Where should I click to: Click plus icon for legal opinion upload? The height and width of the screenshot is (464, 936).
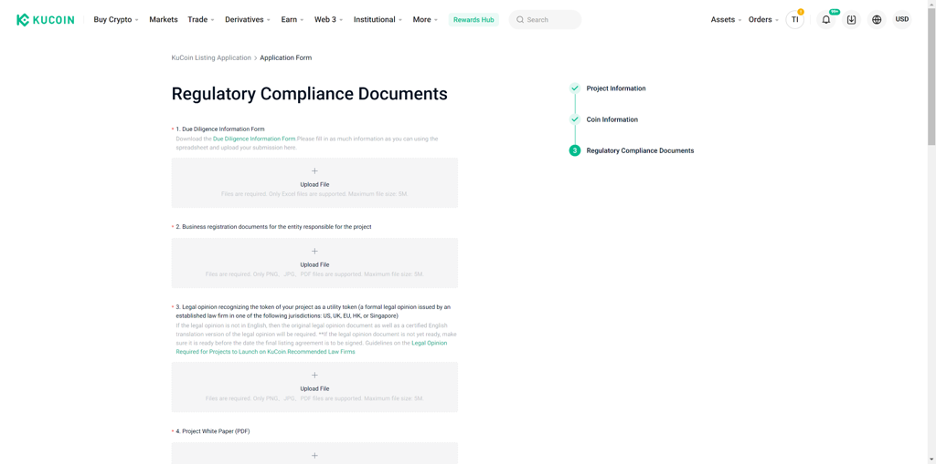314,376
